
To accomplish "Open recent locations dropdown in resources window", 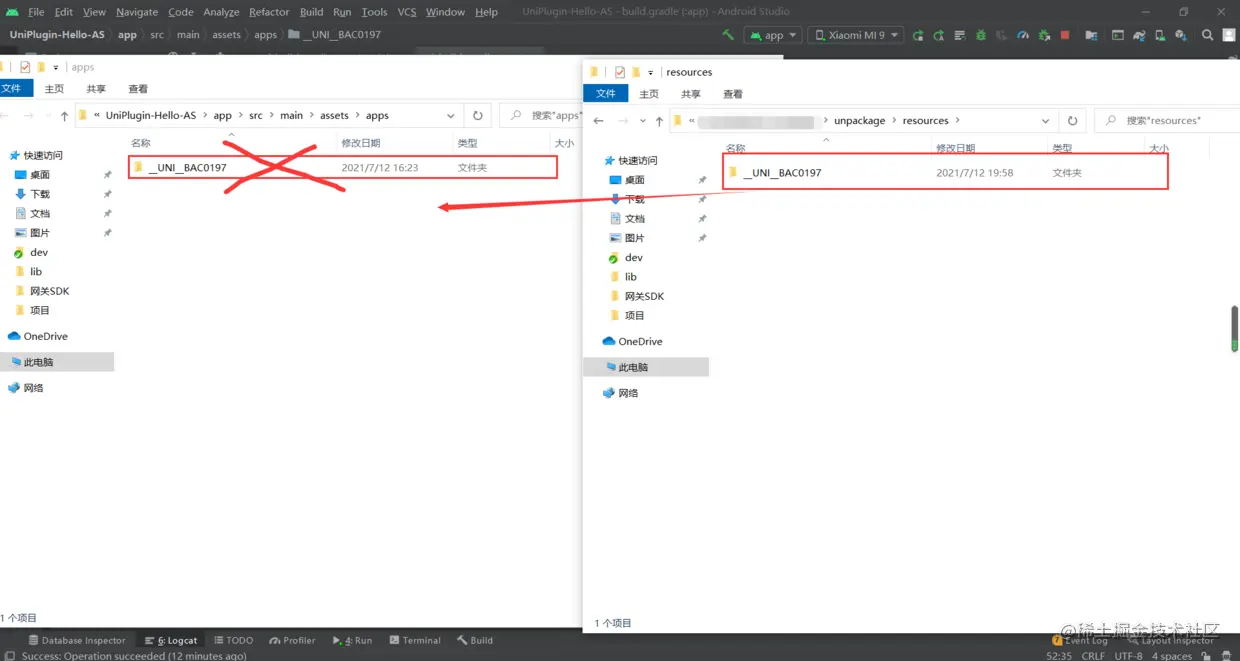I will point(645,121).
